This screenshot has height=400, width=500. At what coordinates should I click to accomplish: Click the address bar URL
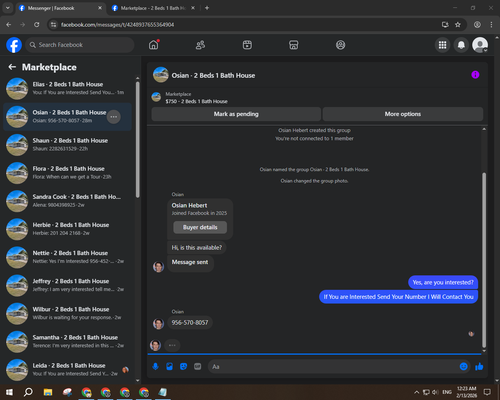coord(117,25)
